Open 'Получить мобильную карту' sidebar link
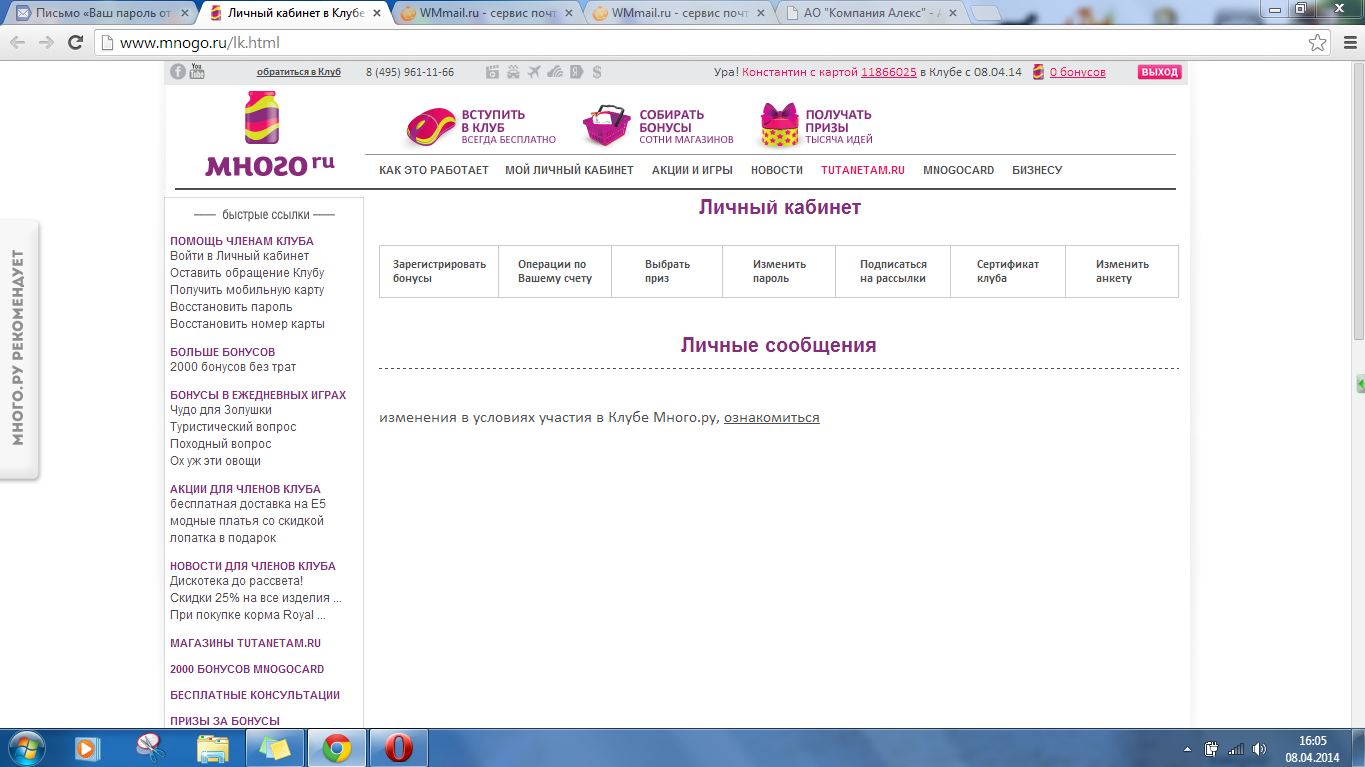The height and width of the screenshot is (767, 1365). point(247,290)
